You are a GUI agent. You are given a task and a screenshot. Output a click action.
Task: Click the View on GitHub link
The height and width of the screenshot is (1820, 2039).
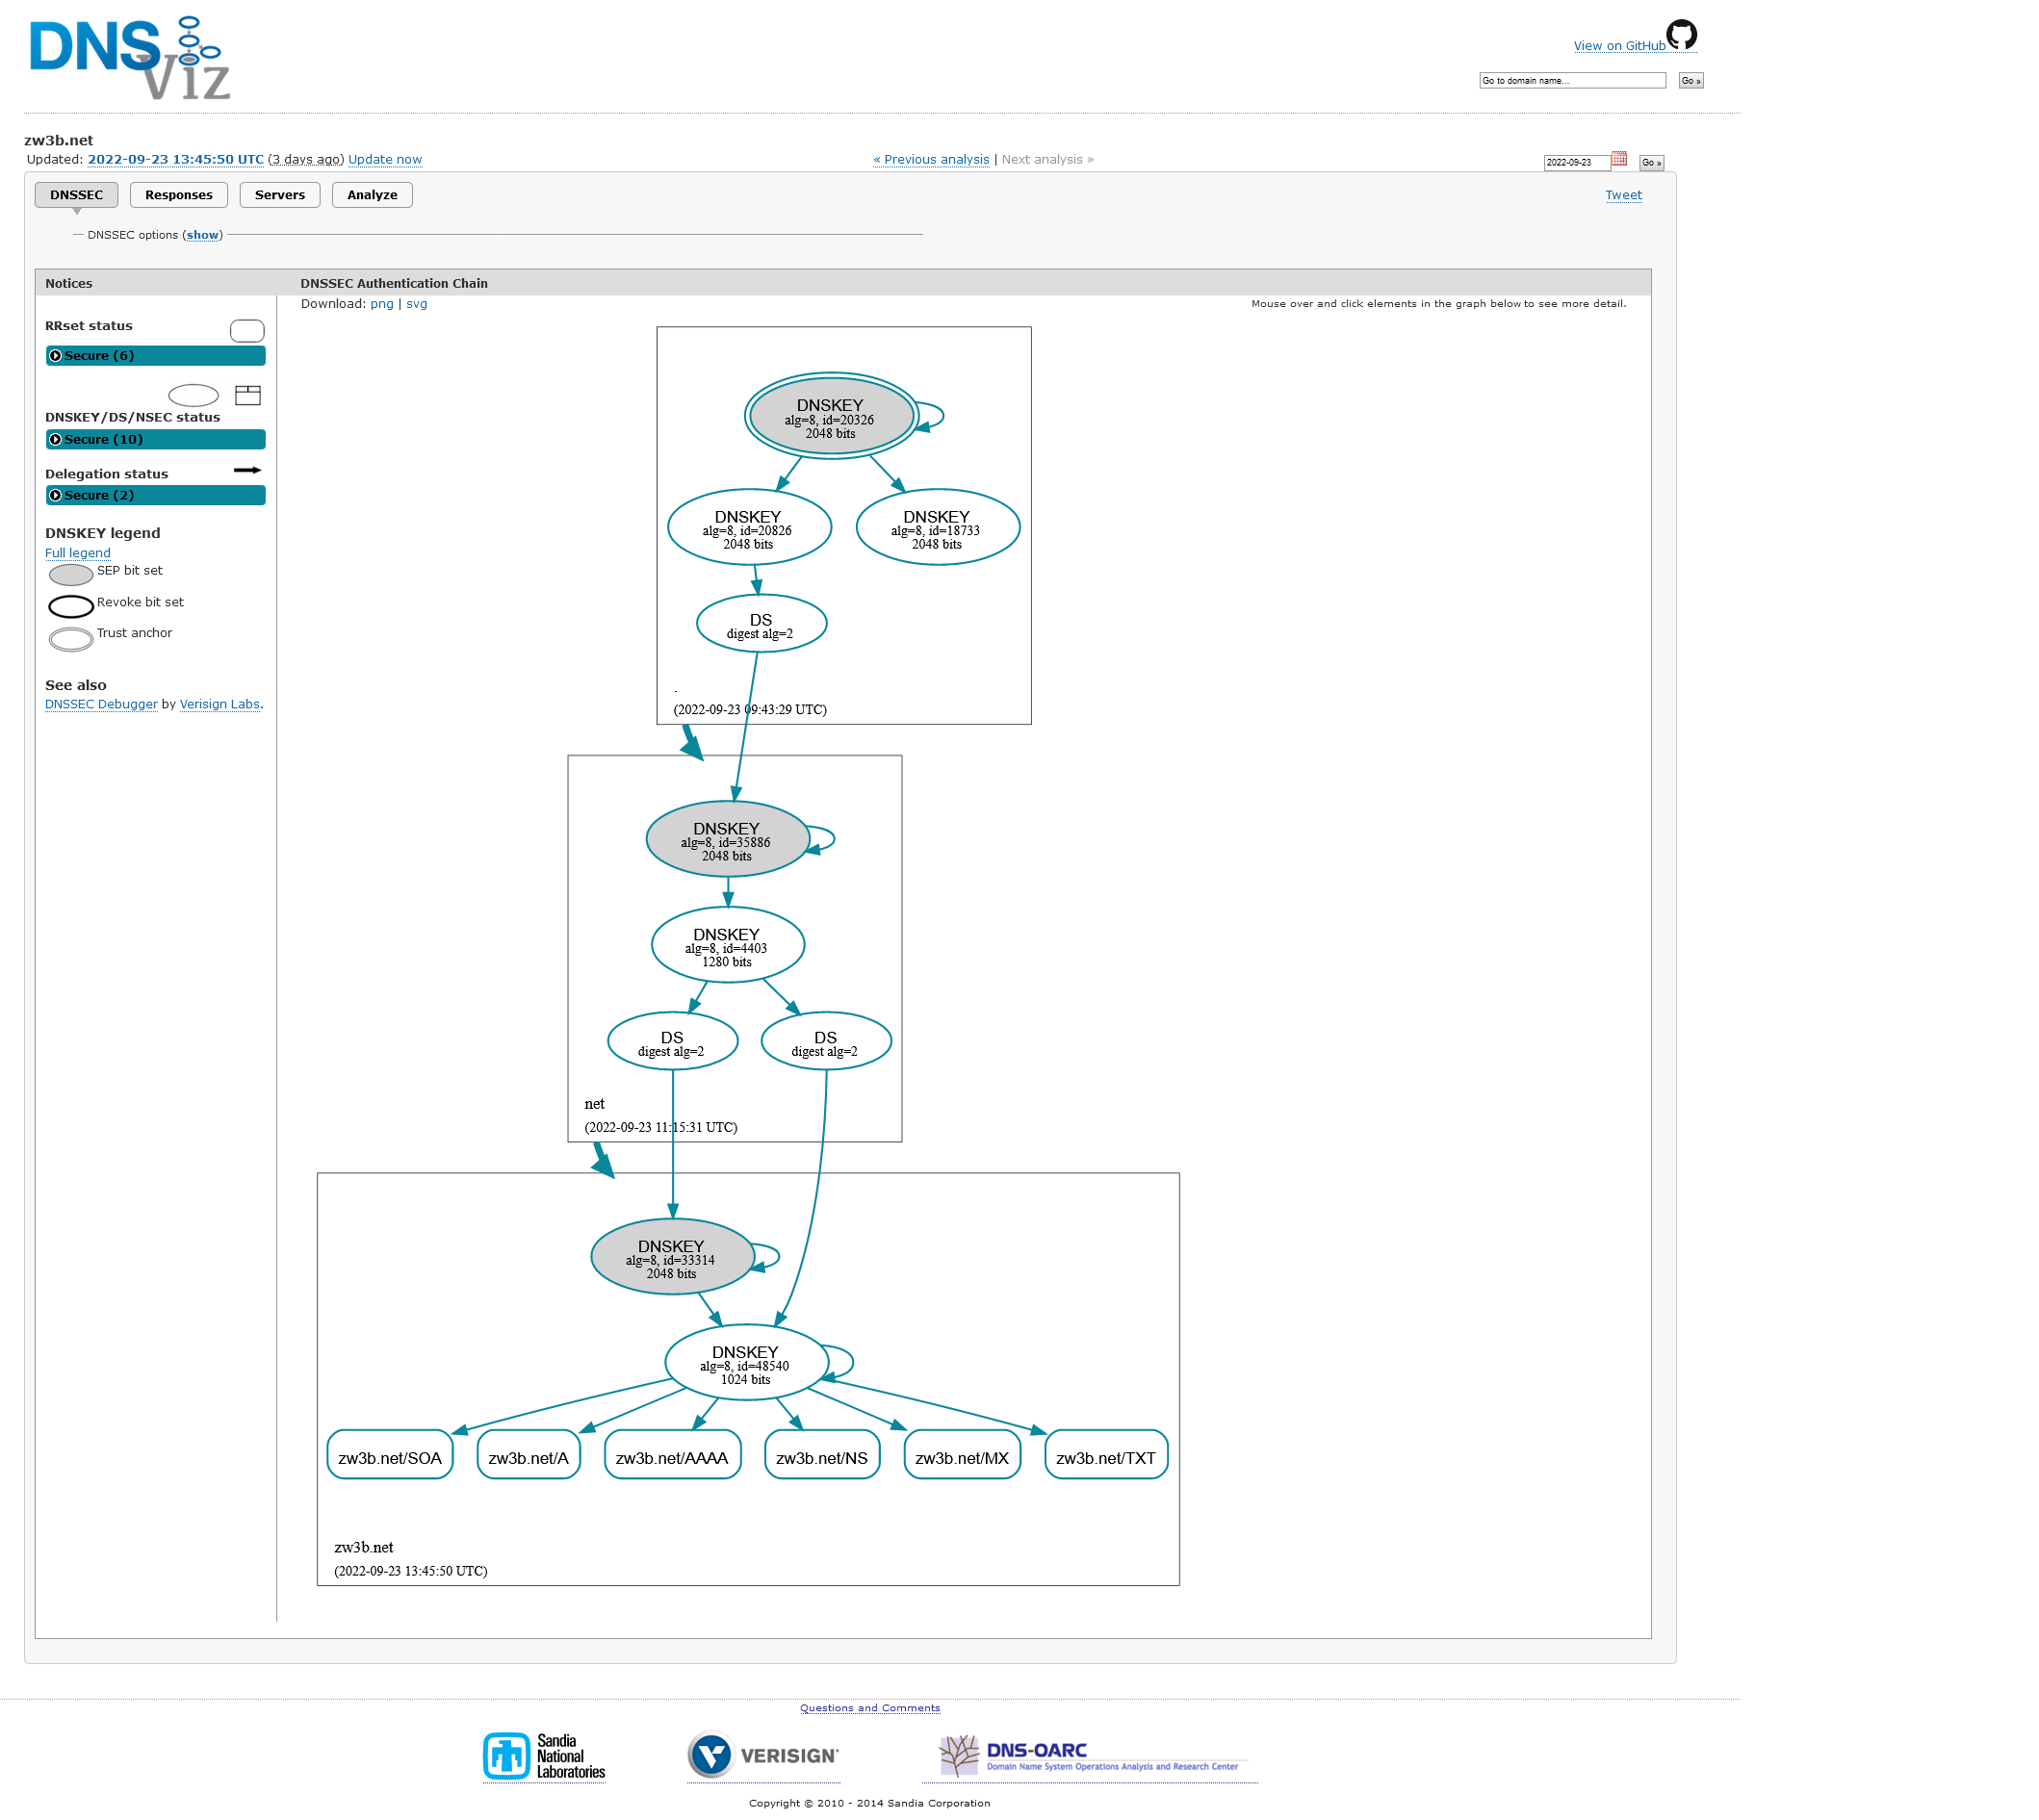[x=1621, y=46]
